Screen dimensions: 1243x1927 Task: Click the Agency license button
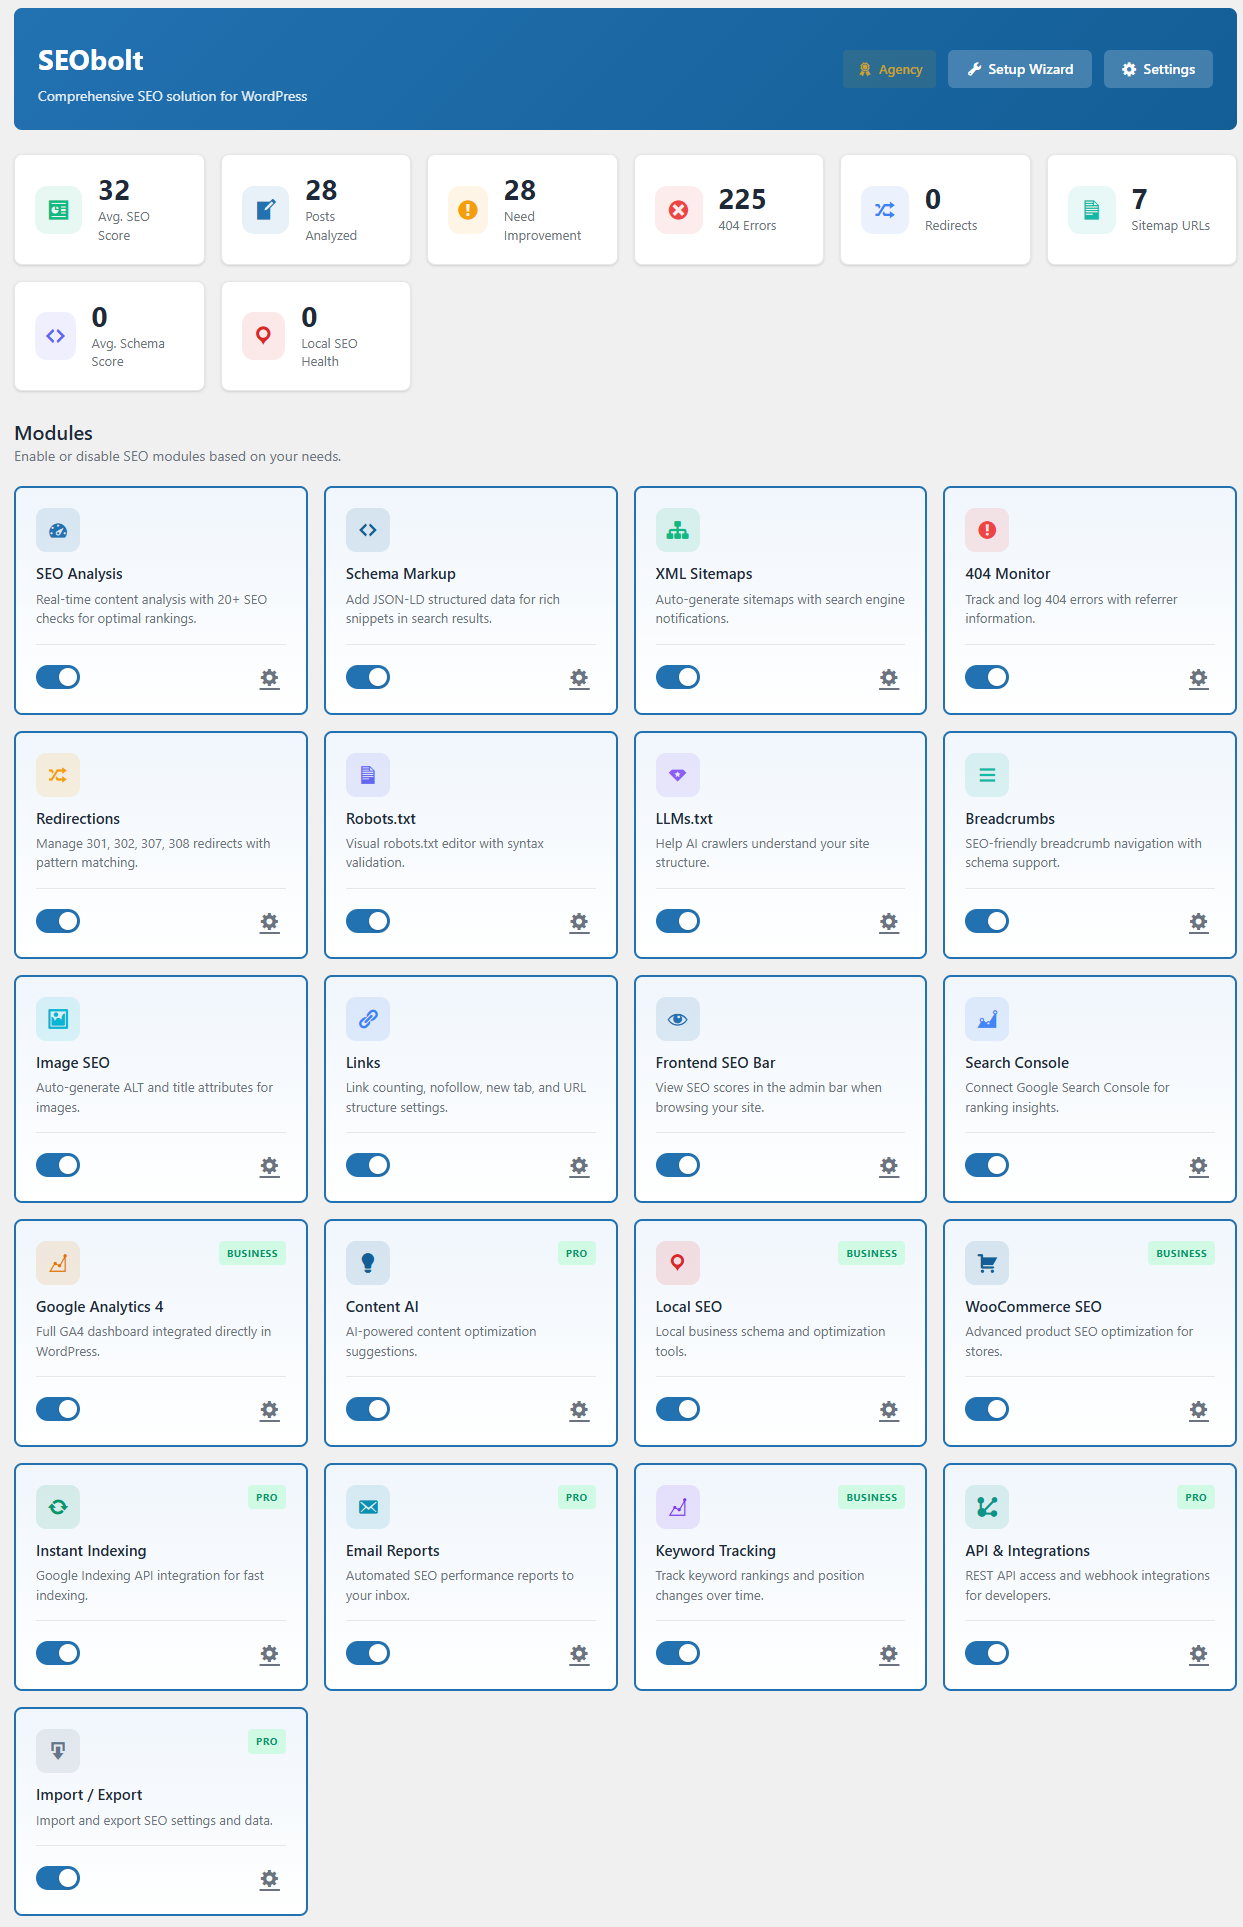click(x=889, y=69)
